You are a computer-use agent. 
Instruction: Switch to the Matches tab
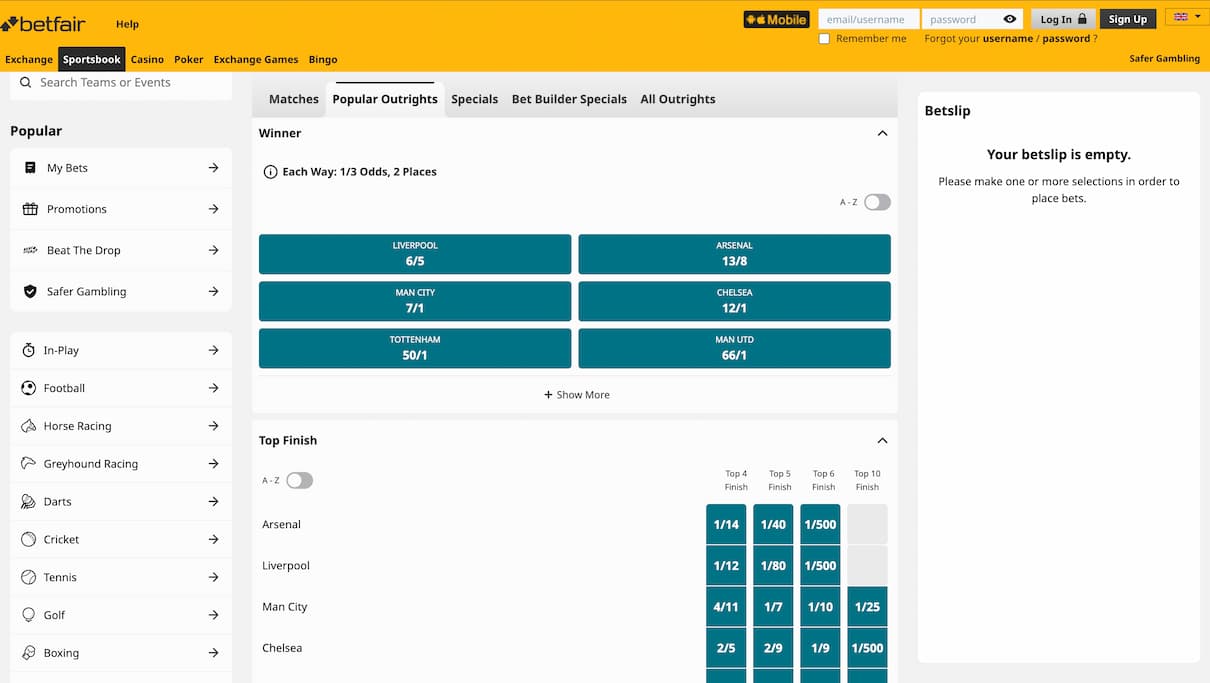[x=294, y=99]
